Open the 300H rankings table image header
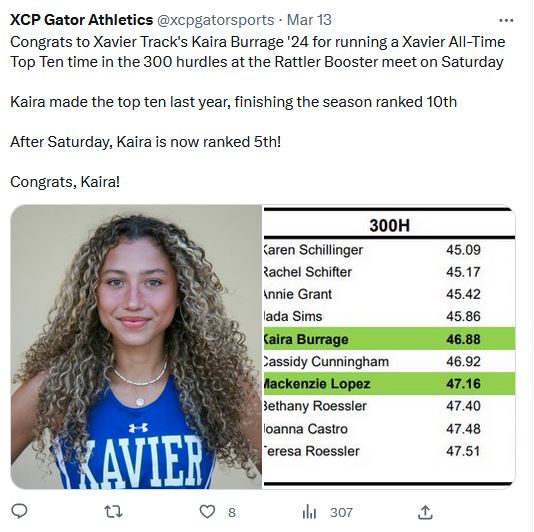This screenshot has width=534, height=532. 389,225
